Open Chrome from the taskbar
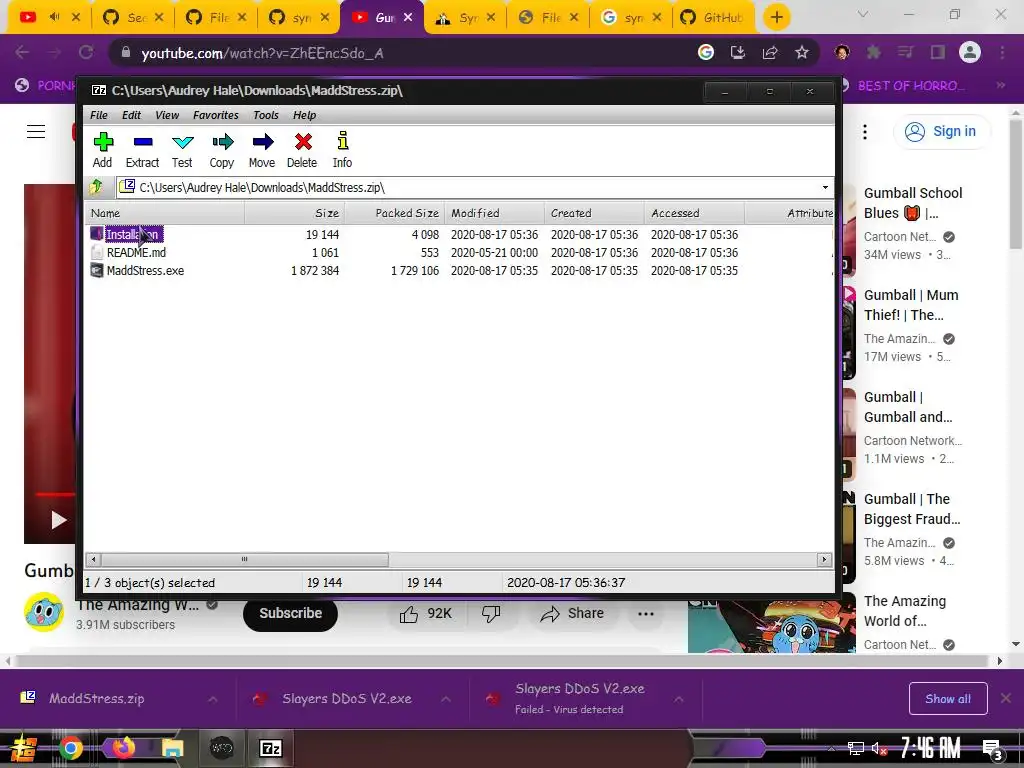1024x768 pixels. coord(71,748)
